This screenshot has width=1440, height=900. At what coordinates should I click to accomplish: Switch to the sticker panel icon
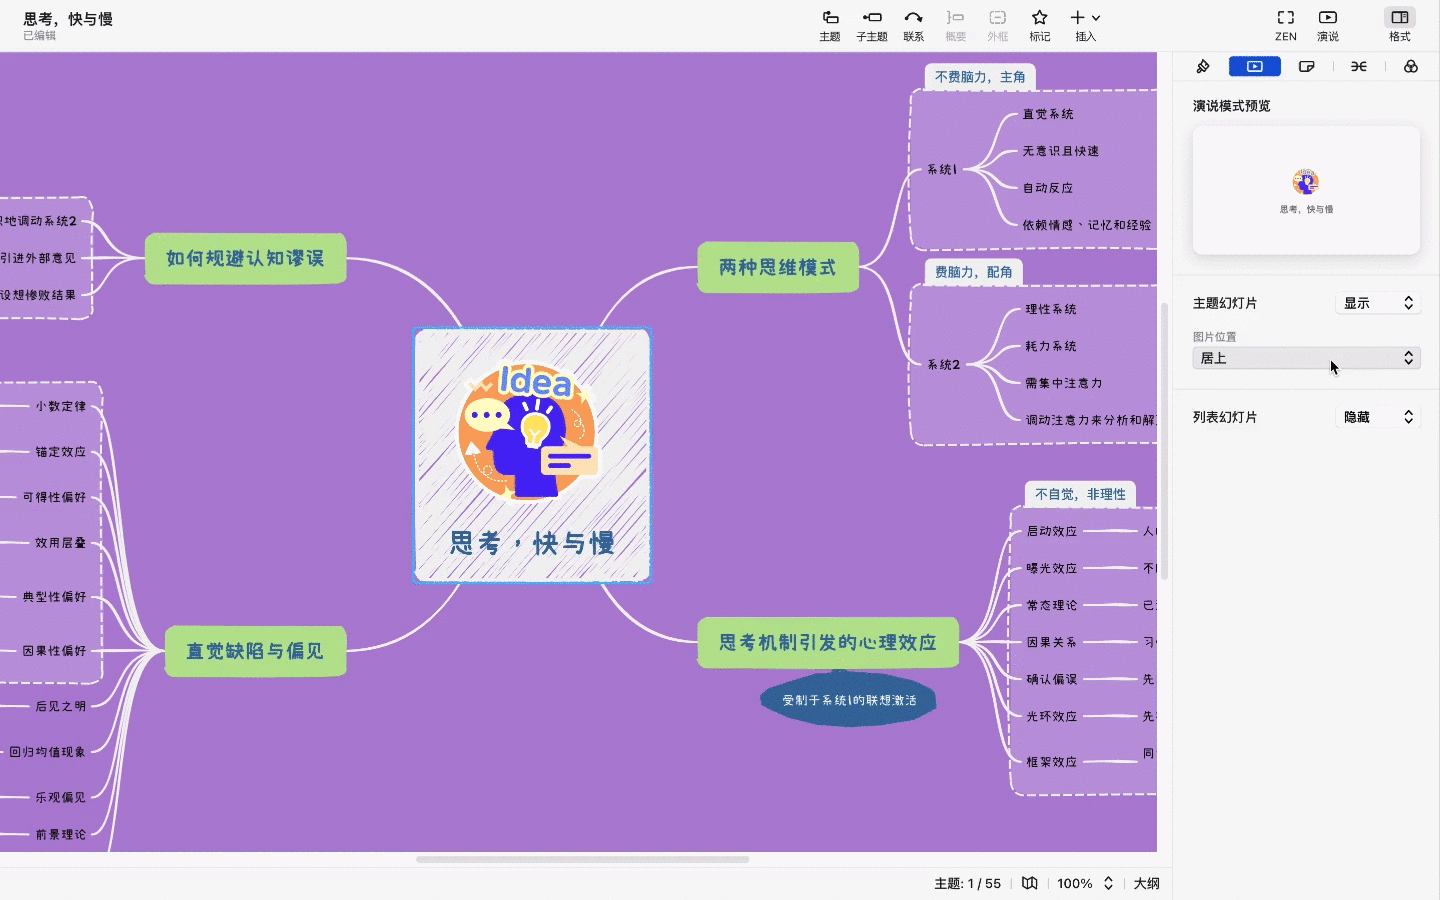1307,66
